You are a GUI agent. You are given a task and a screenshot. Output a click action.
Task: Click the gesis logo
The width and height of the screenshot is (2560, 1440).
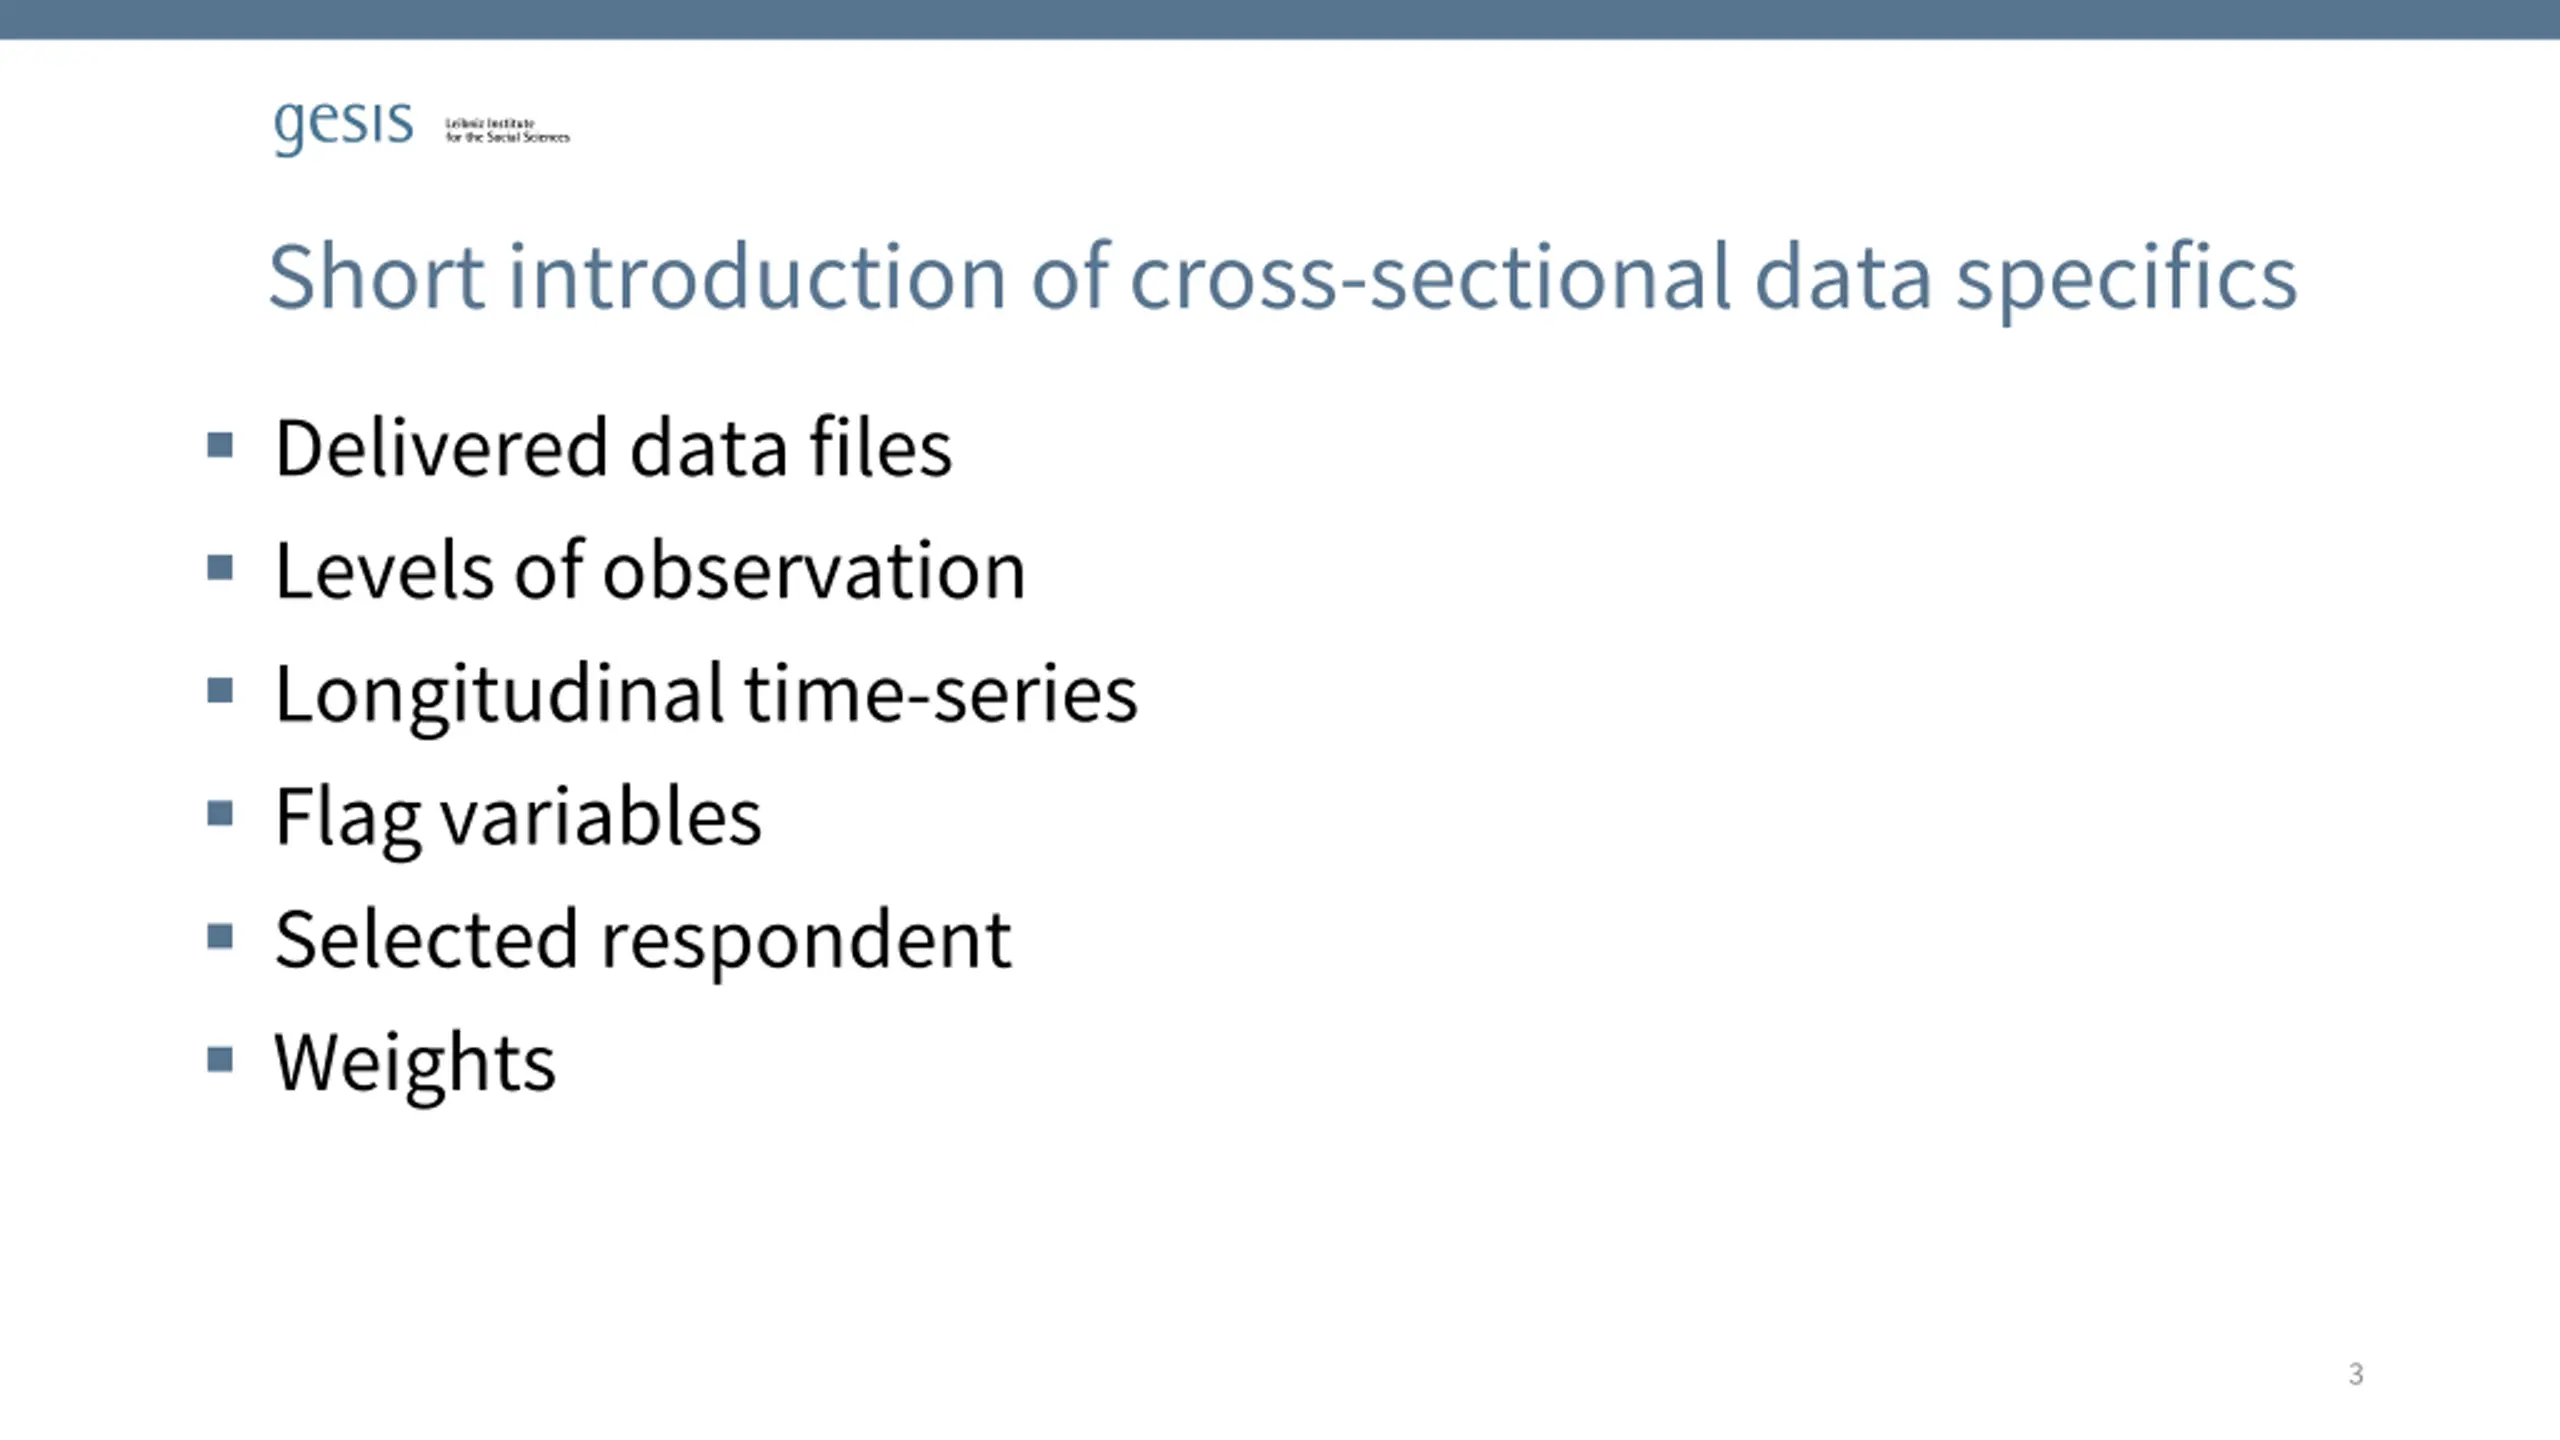tap(343, 126)
